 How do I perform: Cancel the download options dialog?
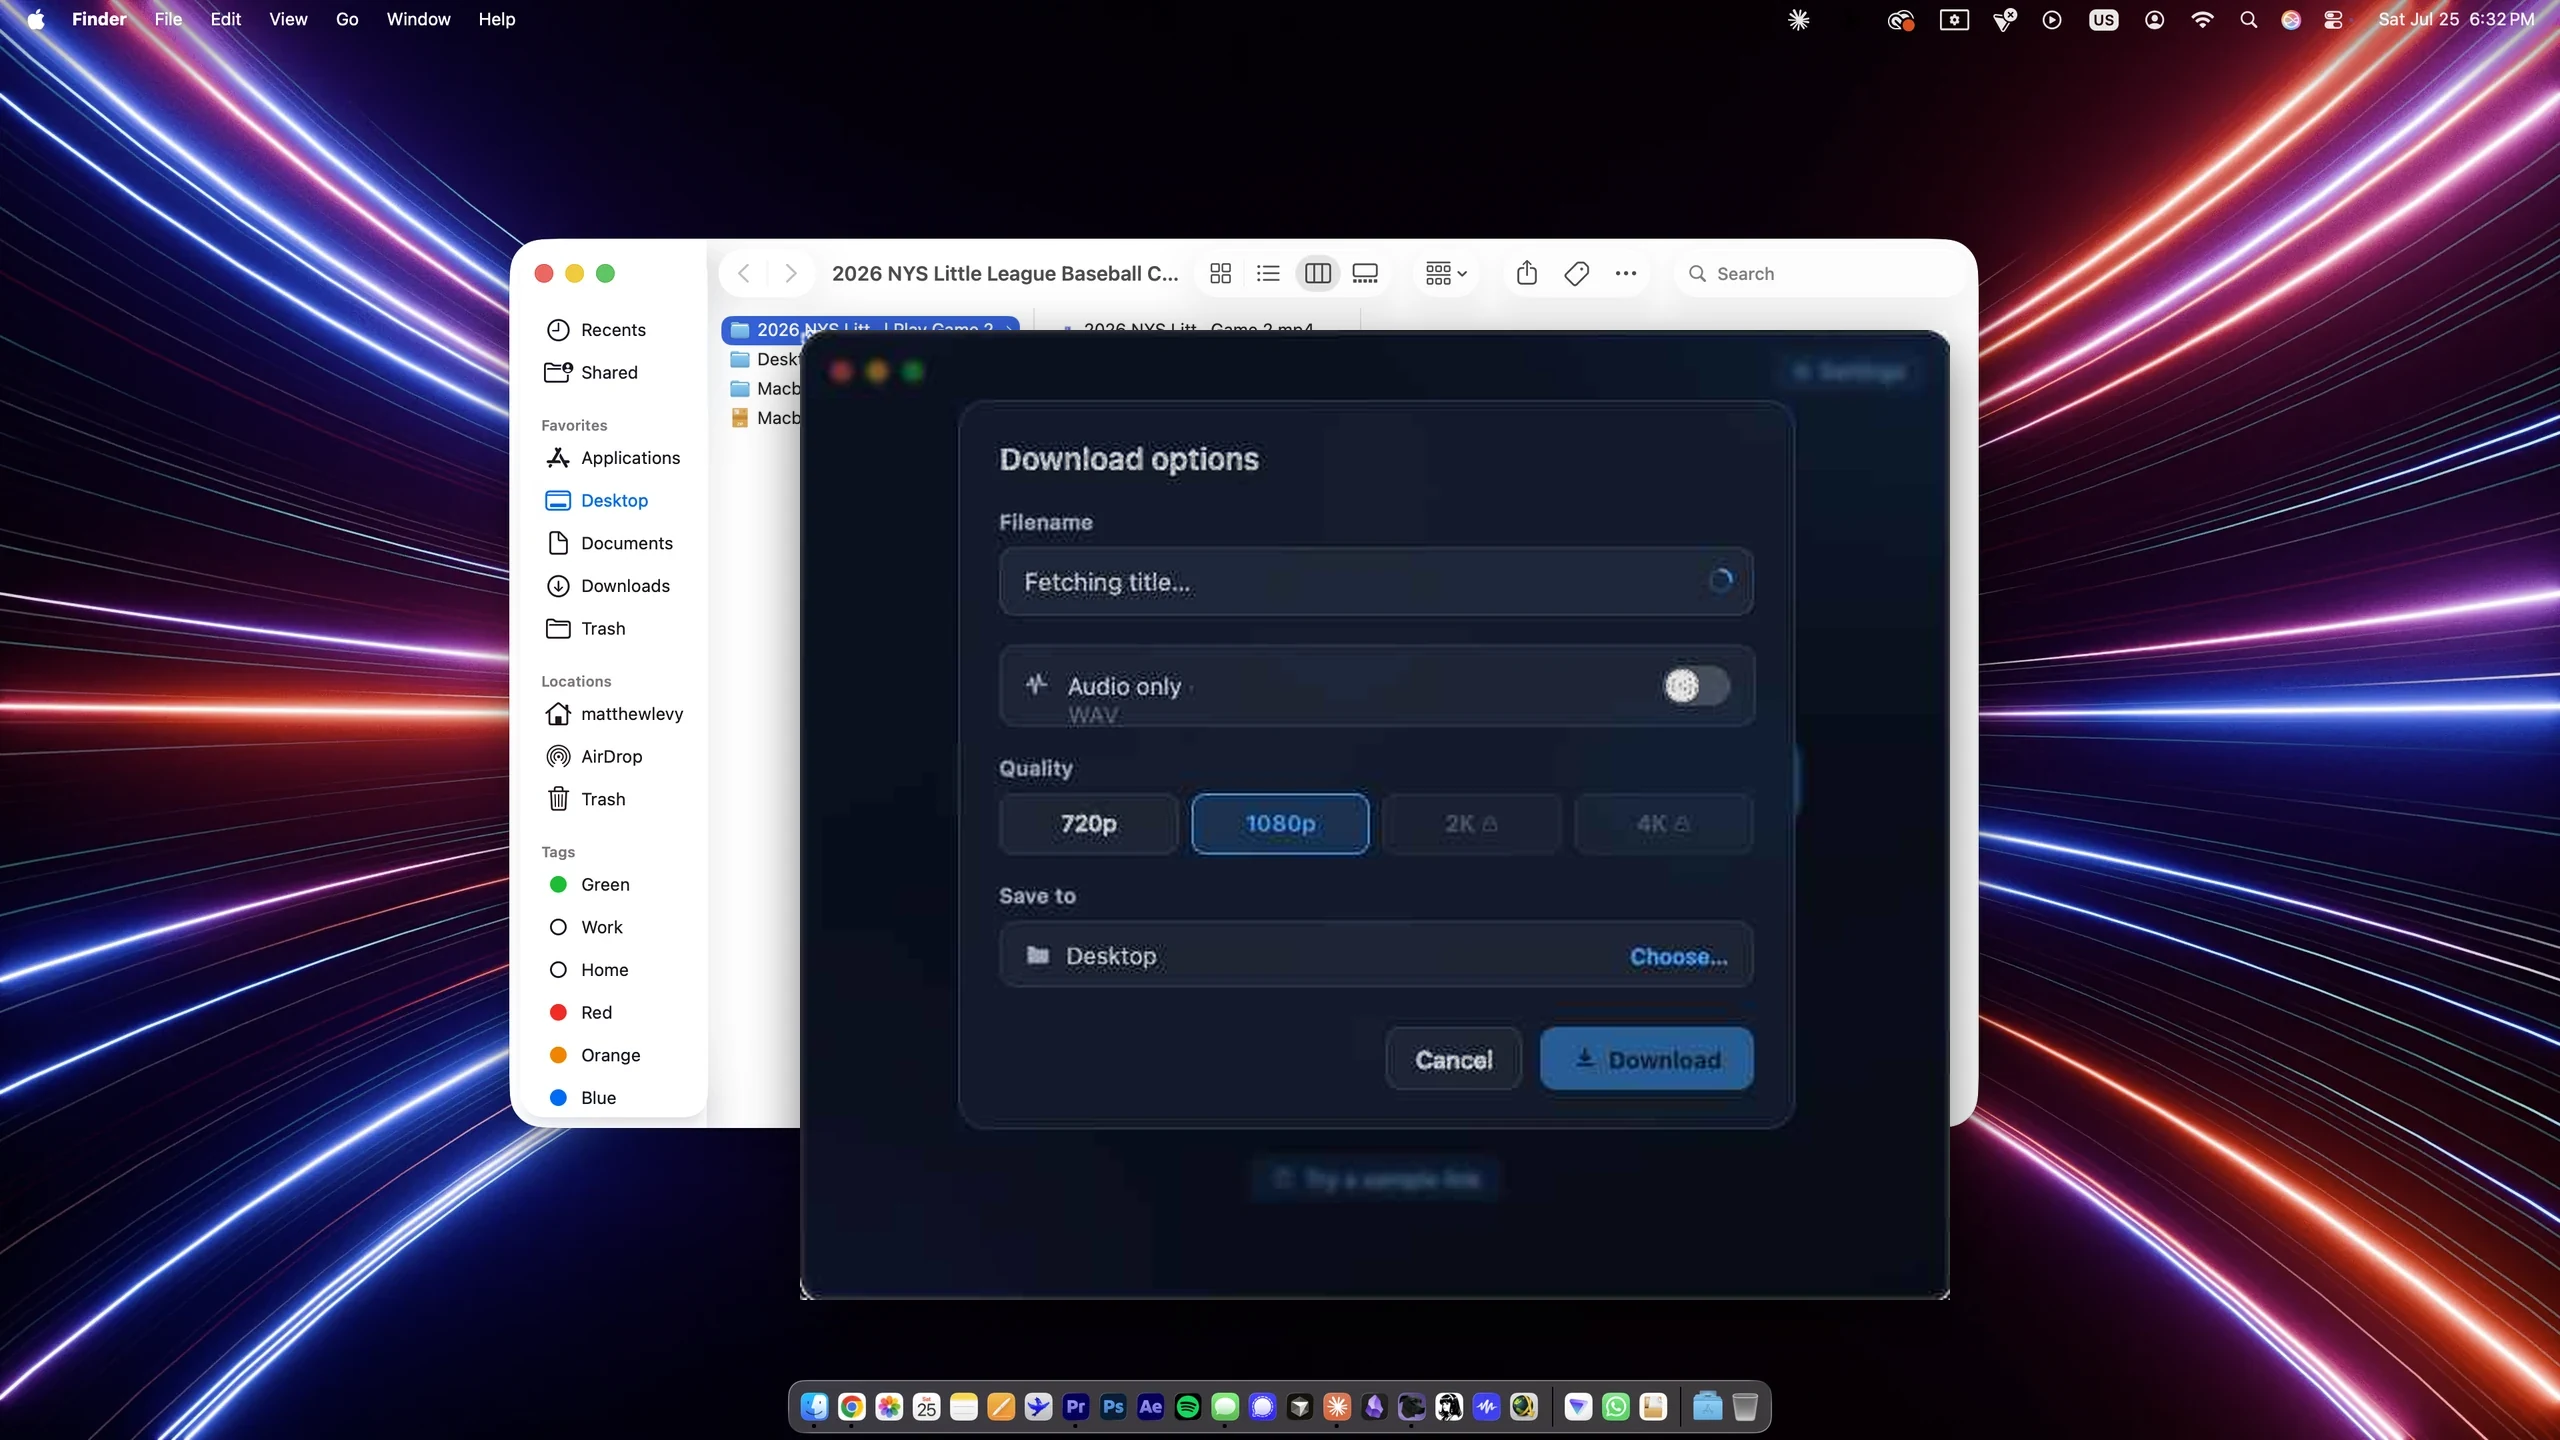tap(1454, 1059)
